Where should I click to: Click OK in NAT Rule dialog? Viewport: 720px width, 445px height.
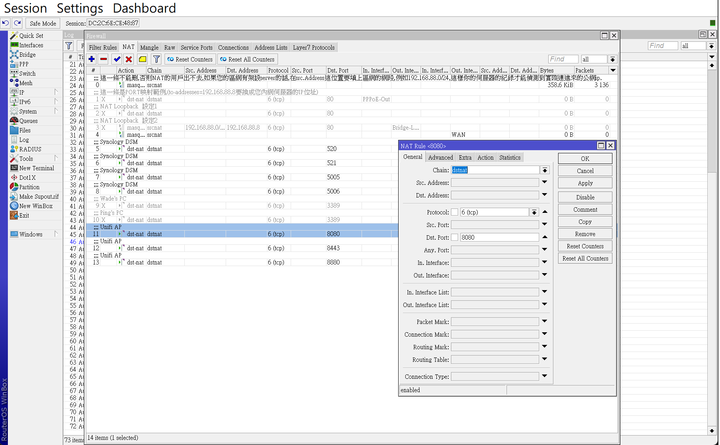tap(585, 158)
